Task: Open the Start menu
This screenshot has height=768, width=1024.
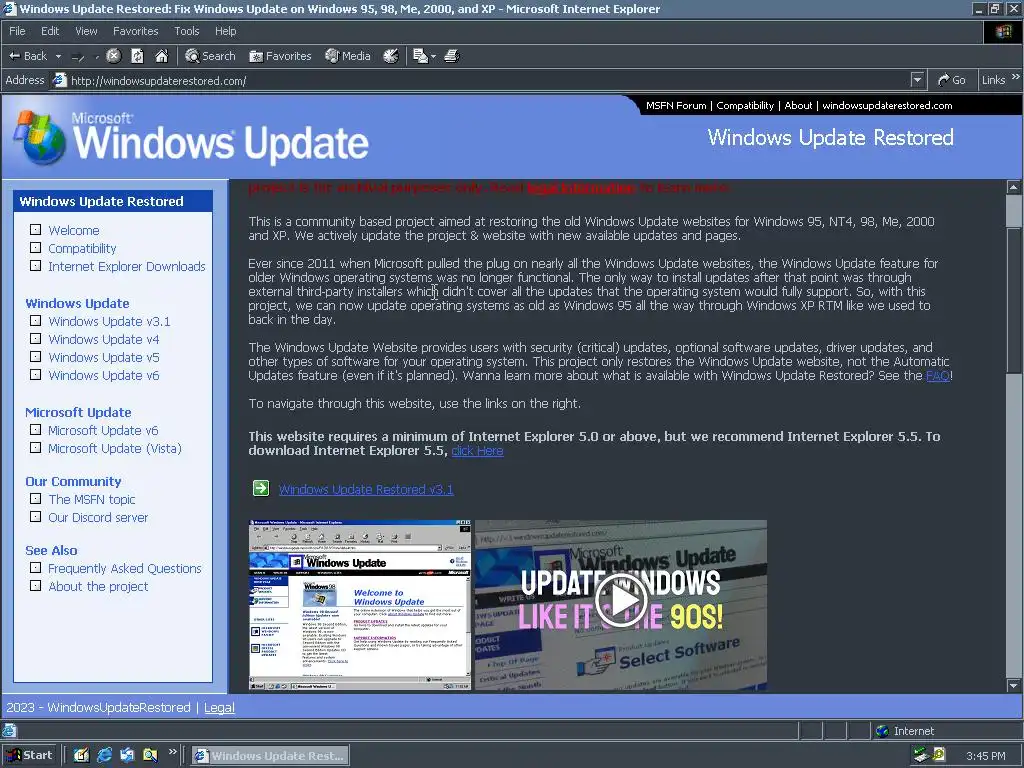Action: (29, 755)
